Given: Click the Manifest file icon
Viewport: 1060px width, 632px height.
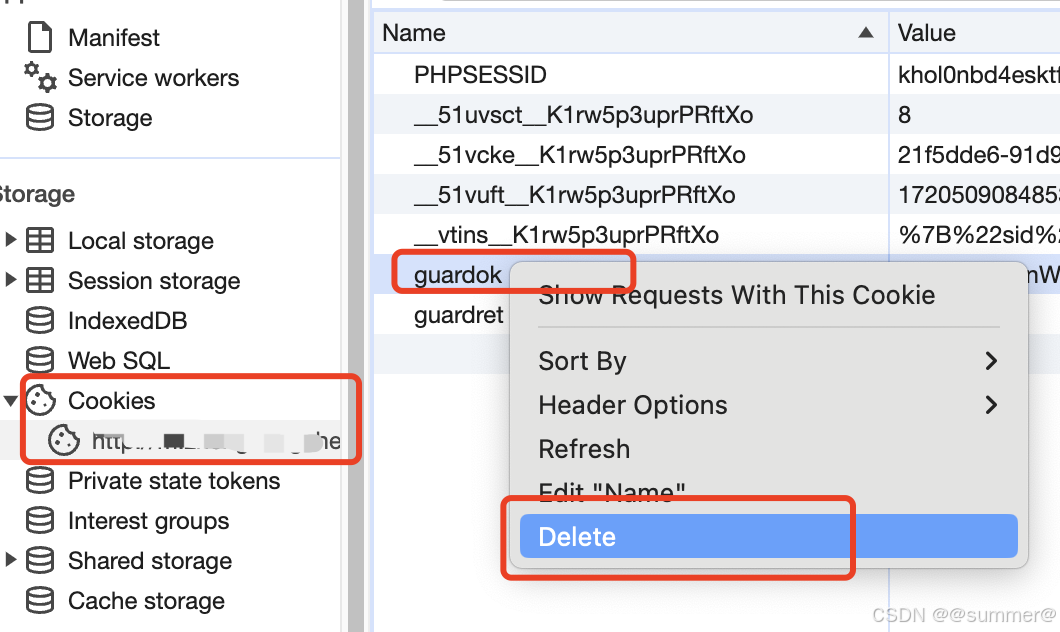Looking at the screenshot, I should click(40, 38).
